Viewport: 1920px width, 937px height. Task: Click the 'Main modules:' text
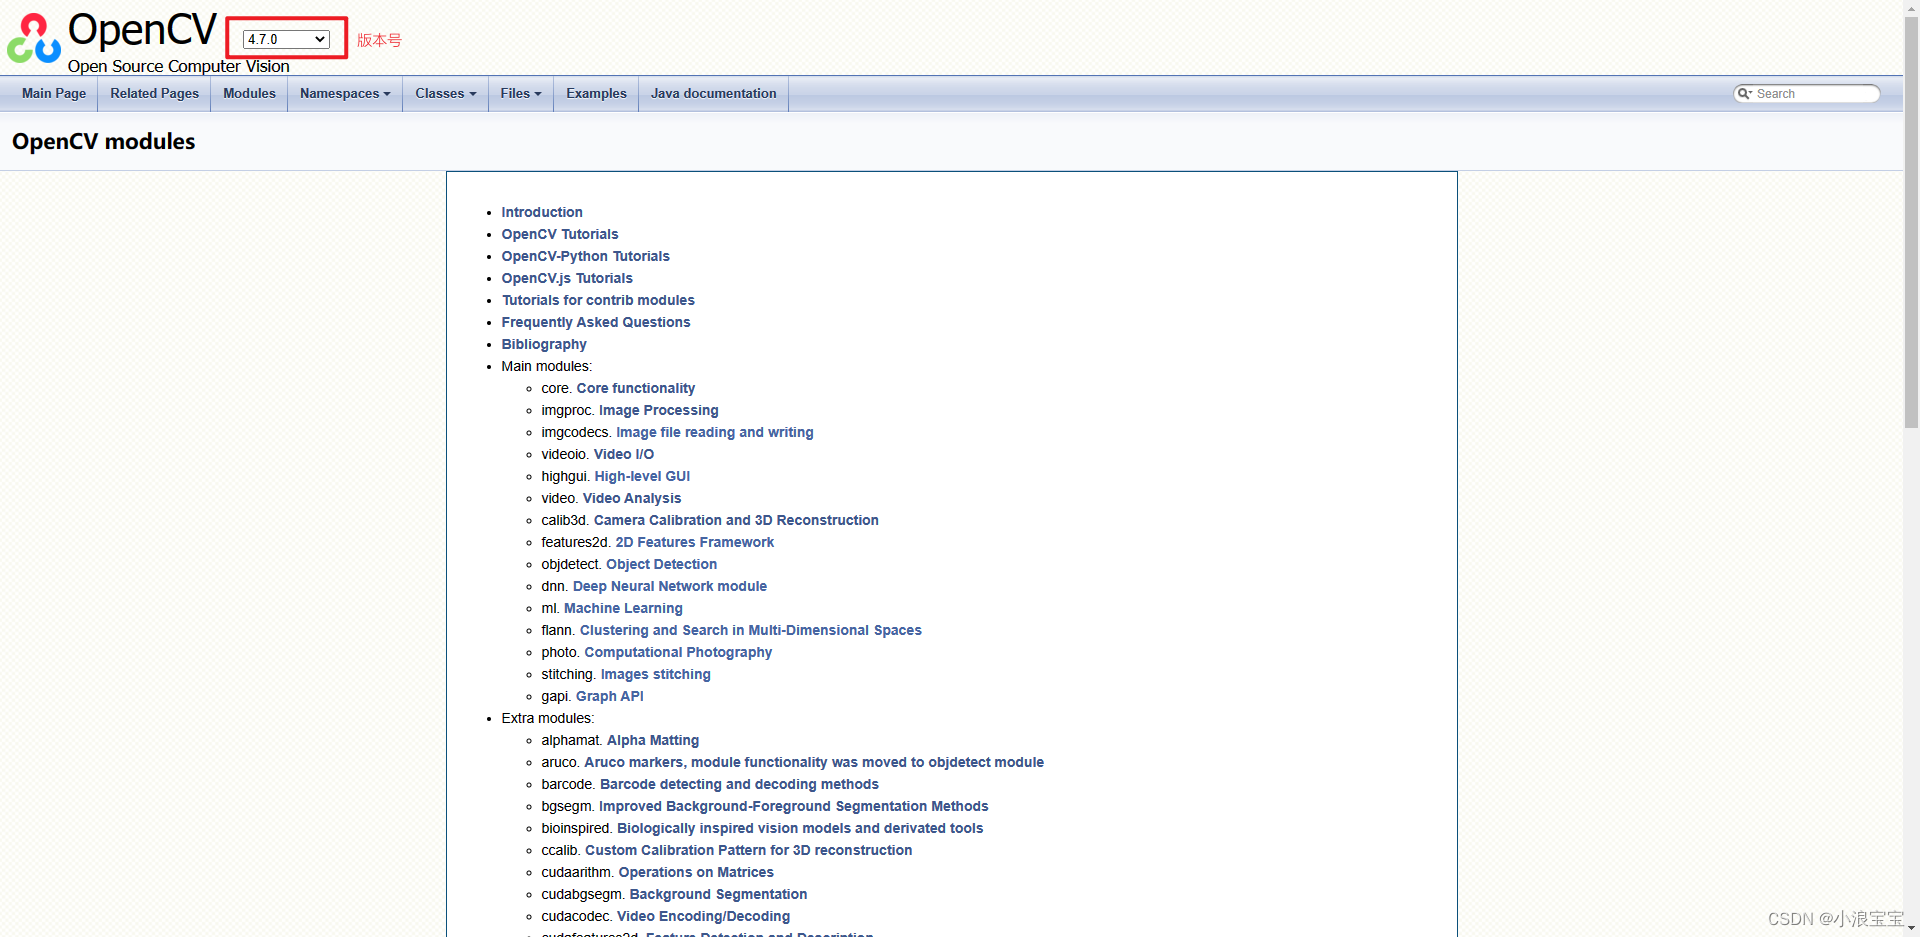[x=547, y=366]
